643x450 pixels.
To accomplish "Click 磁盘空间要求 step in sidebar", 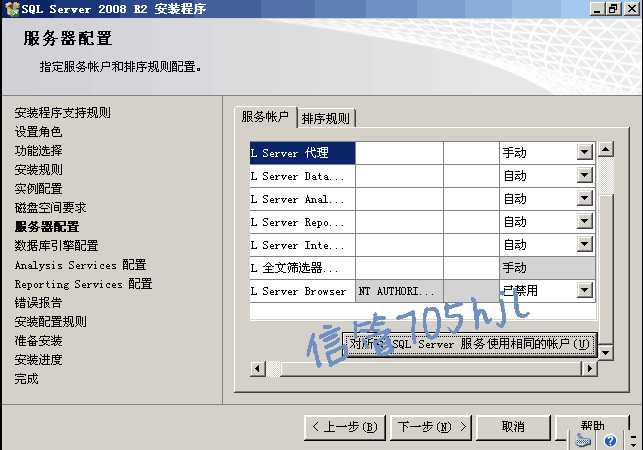I will click(50, 208).
